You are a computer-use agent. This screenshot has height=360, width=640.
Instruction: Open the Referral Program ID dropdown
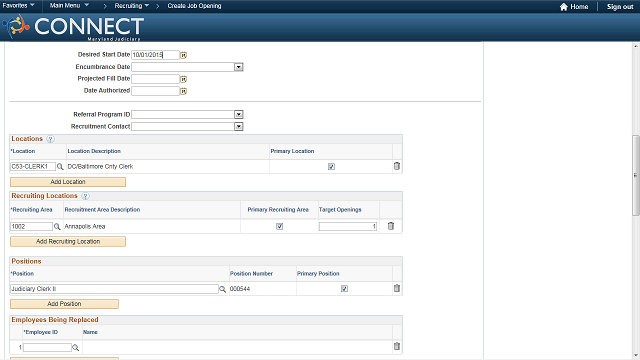239,115
